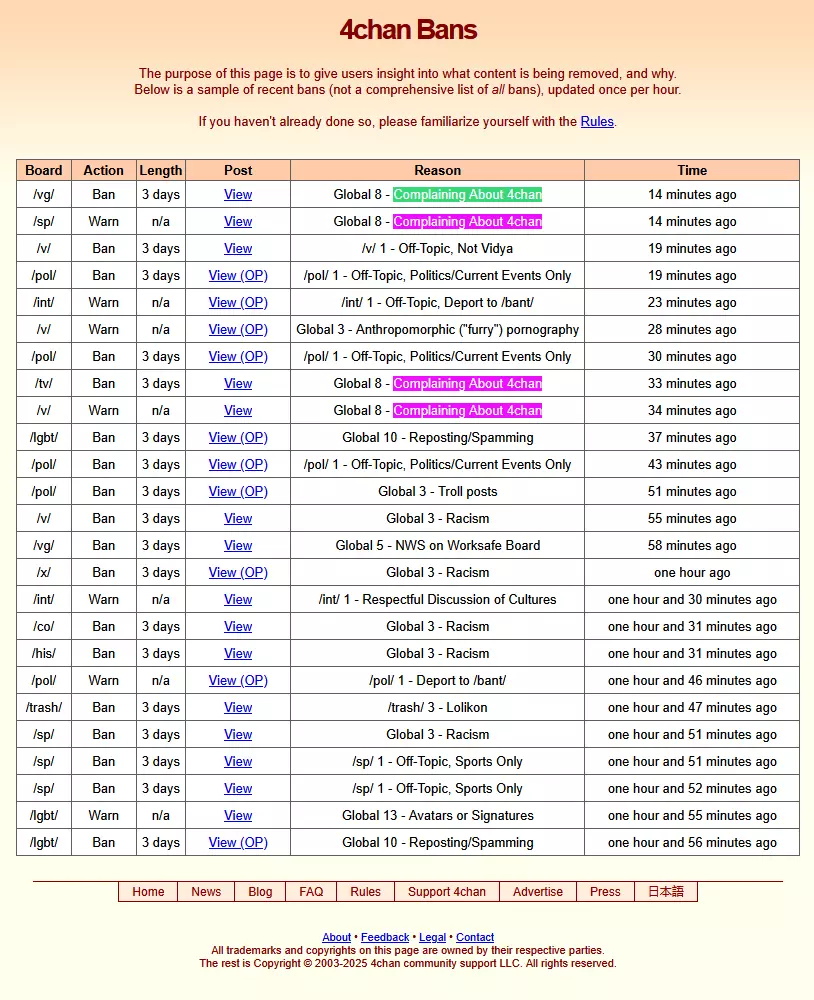814x1000 pixels.
Task: Click the green highlighted Complaining About 4chan text
Action: (467, 195)
